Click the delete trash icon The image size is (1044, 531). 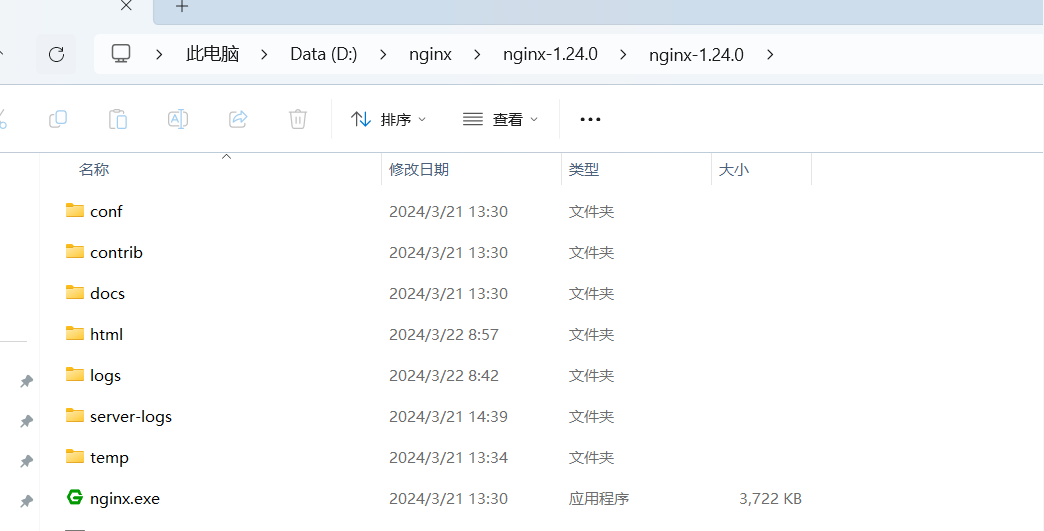tap(297, 119)
